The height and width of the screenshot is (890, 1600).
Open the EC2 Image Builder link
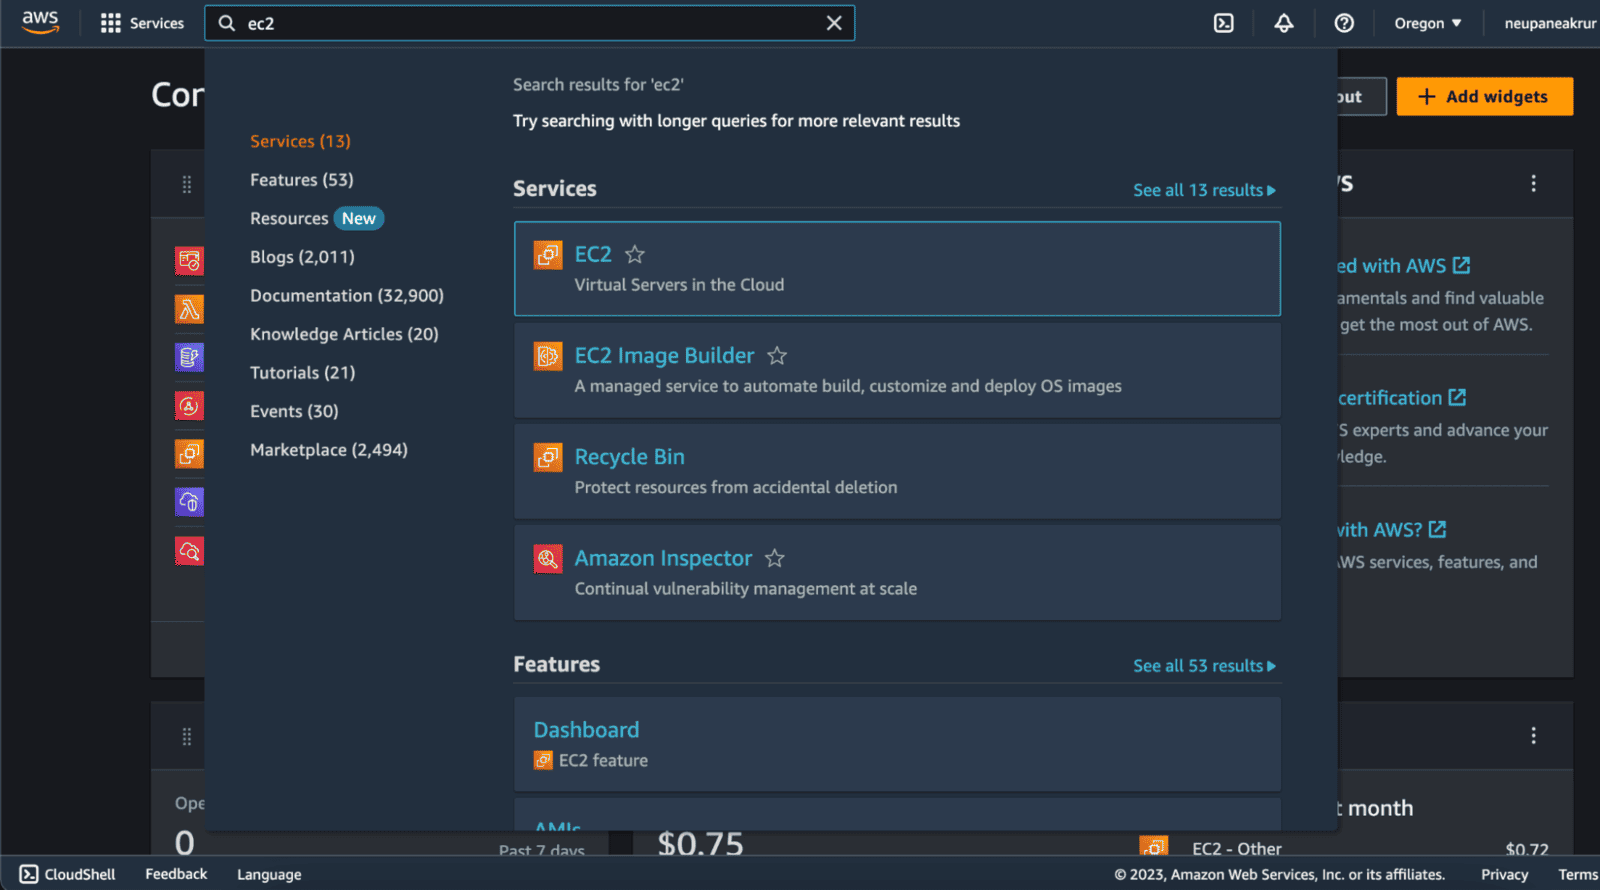point(665,356)
